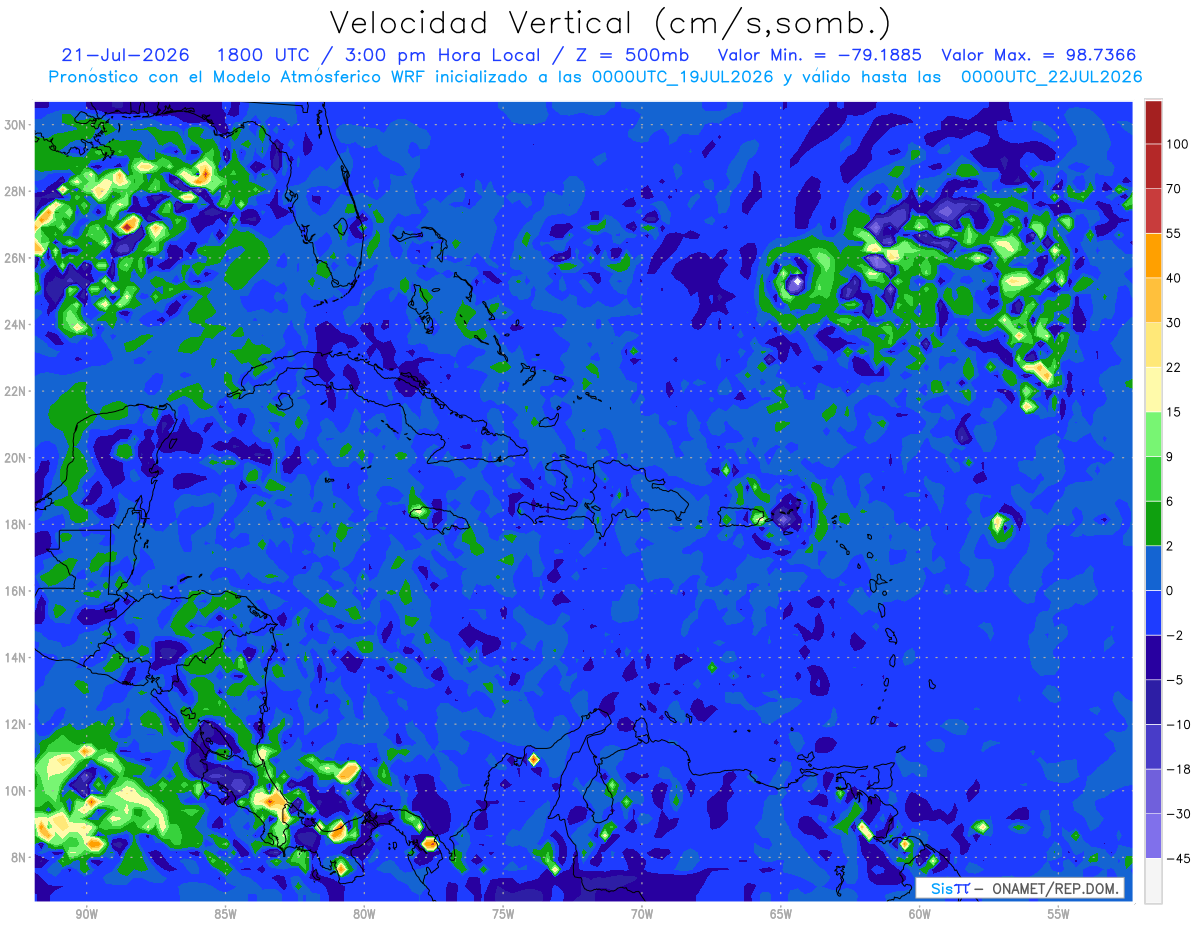Select the light green swatch between 9 and 15
Image resolution: width=1200 pixels, height=927 pixels.
click(x=1153, y=434)
